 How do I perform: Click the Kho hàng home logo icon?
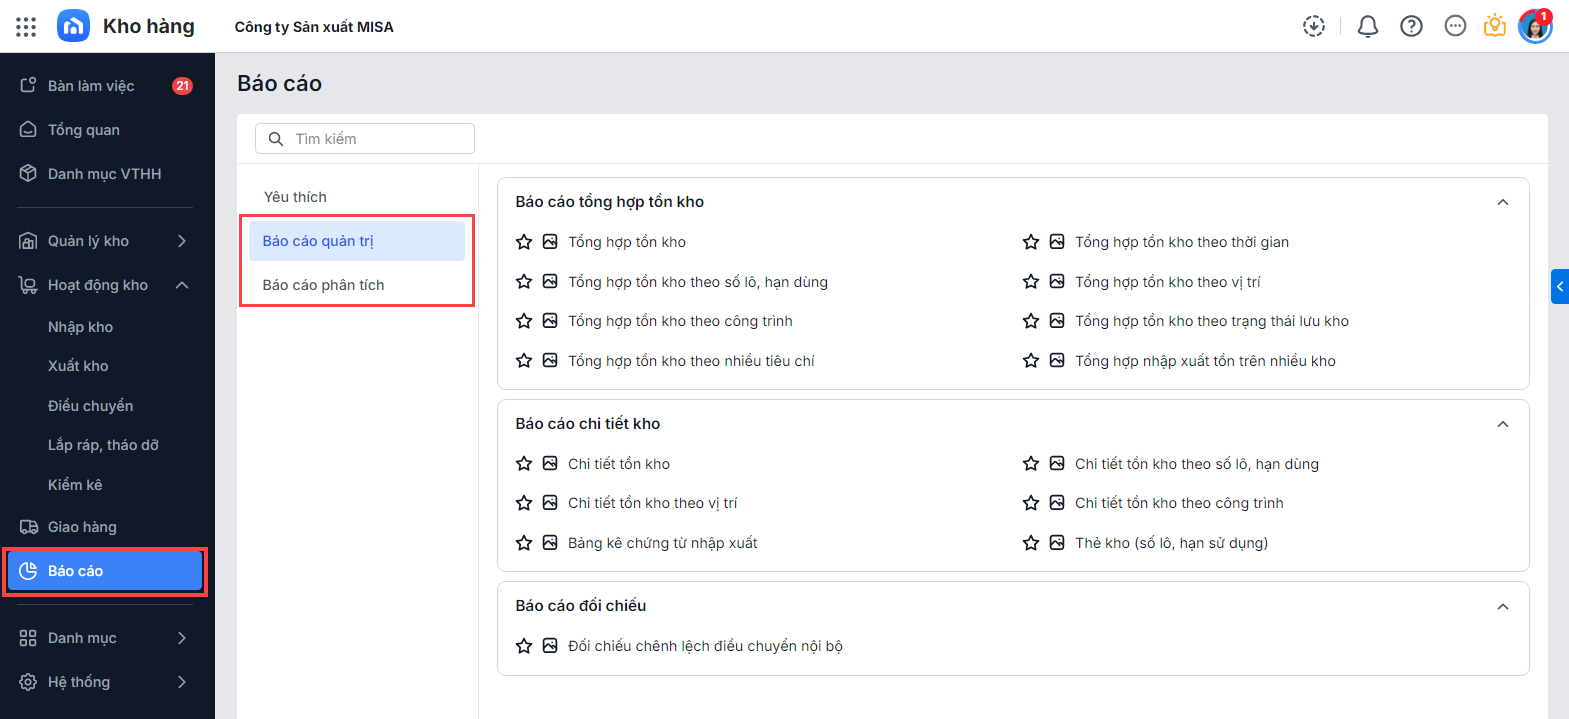click(x=73, y=26)
